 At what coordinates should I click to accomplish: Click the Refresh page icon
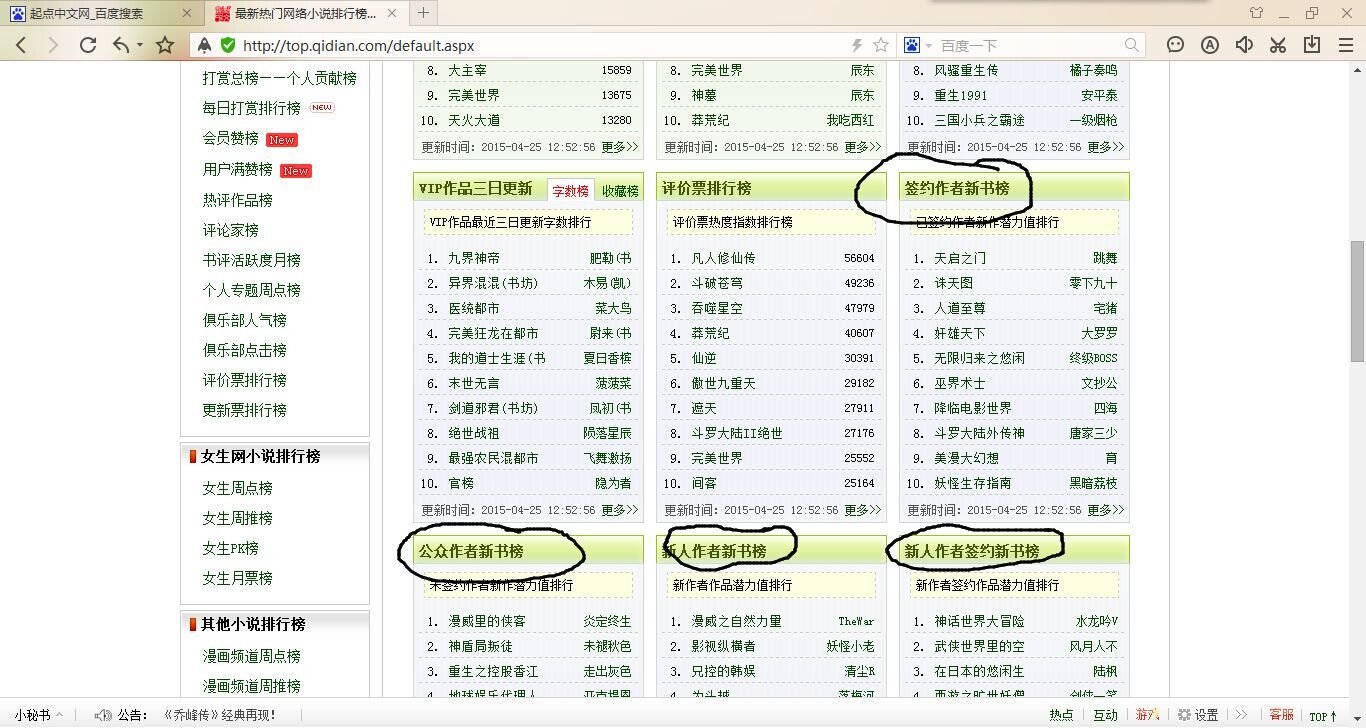point(87,45)
